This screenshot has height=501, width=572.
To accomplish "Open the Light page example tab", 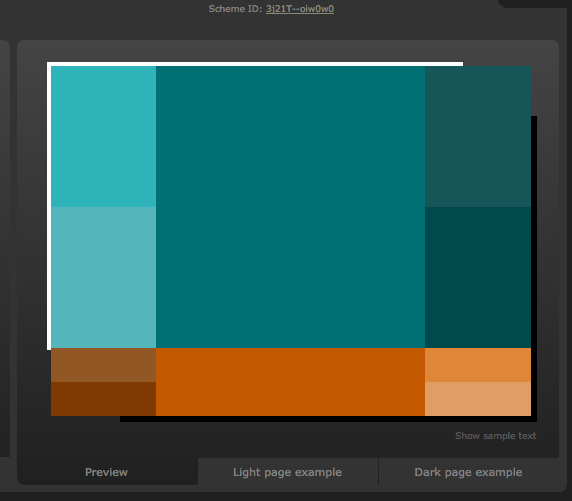I will pyautogui.click(x=287, y=472).
